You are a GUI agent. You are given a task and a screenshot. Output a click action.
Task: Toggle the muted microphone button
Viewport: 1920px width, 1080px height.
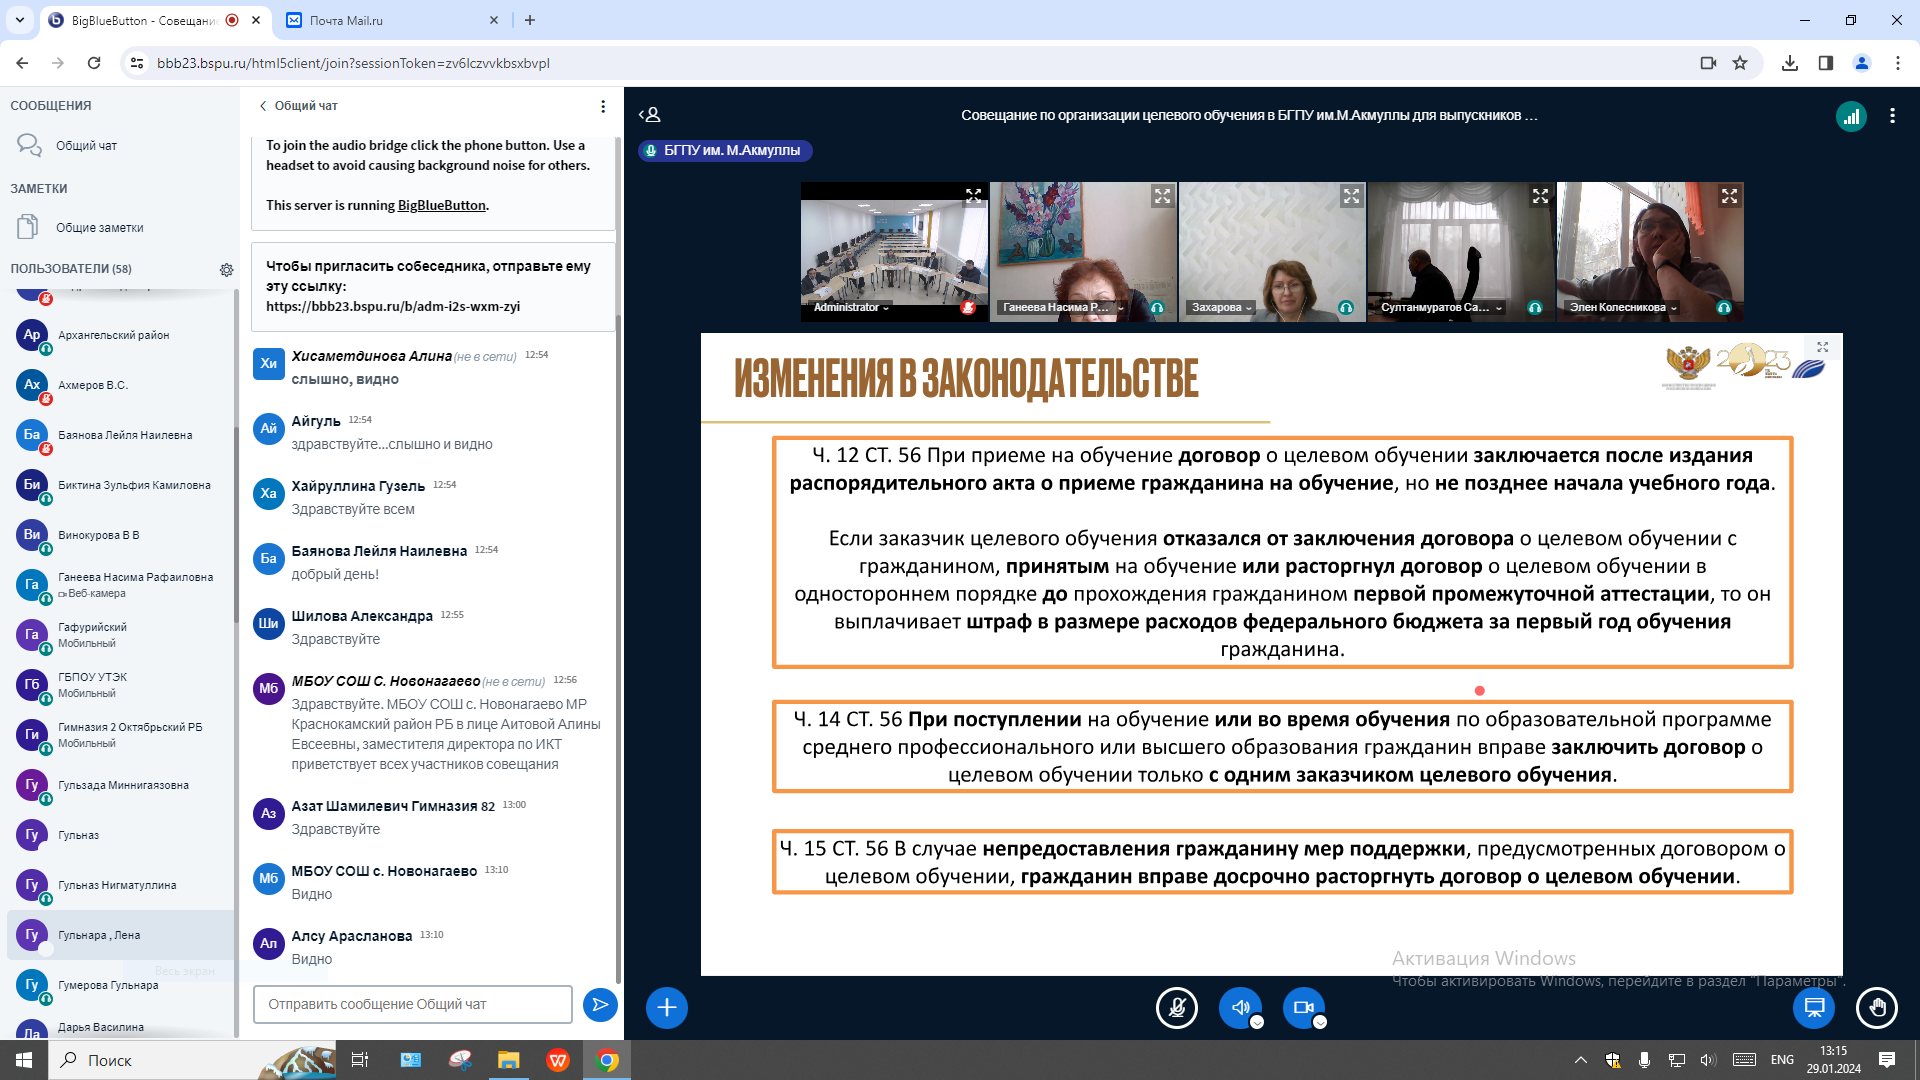[1177, 1007]
